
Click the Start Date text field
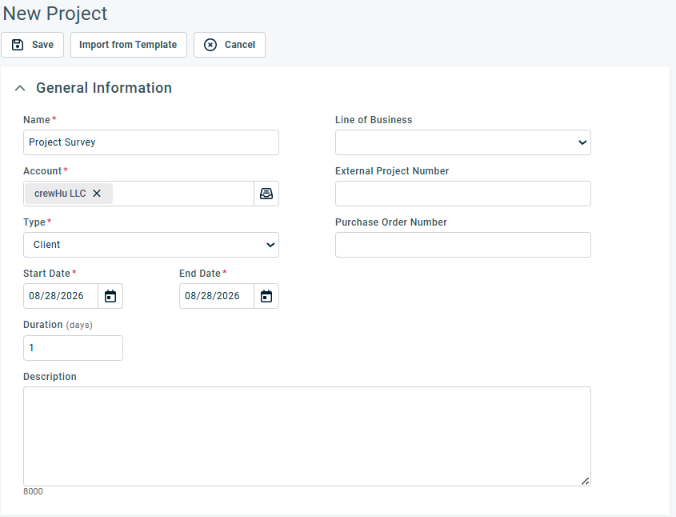click(x=61, y=296)
